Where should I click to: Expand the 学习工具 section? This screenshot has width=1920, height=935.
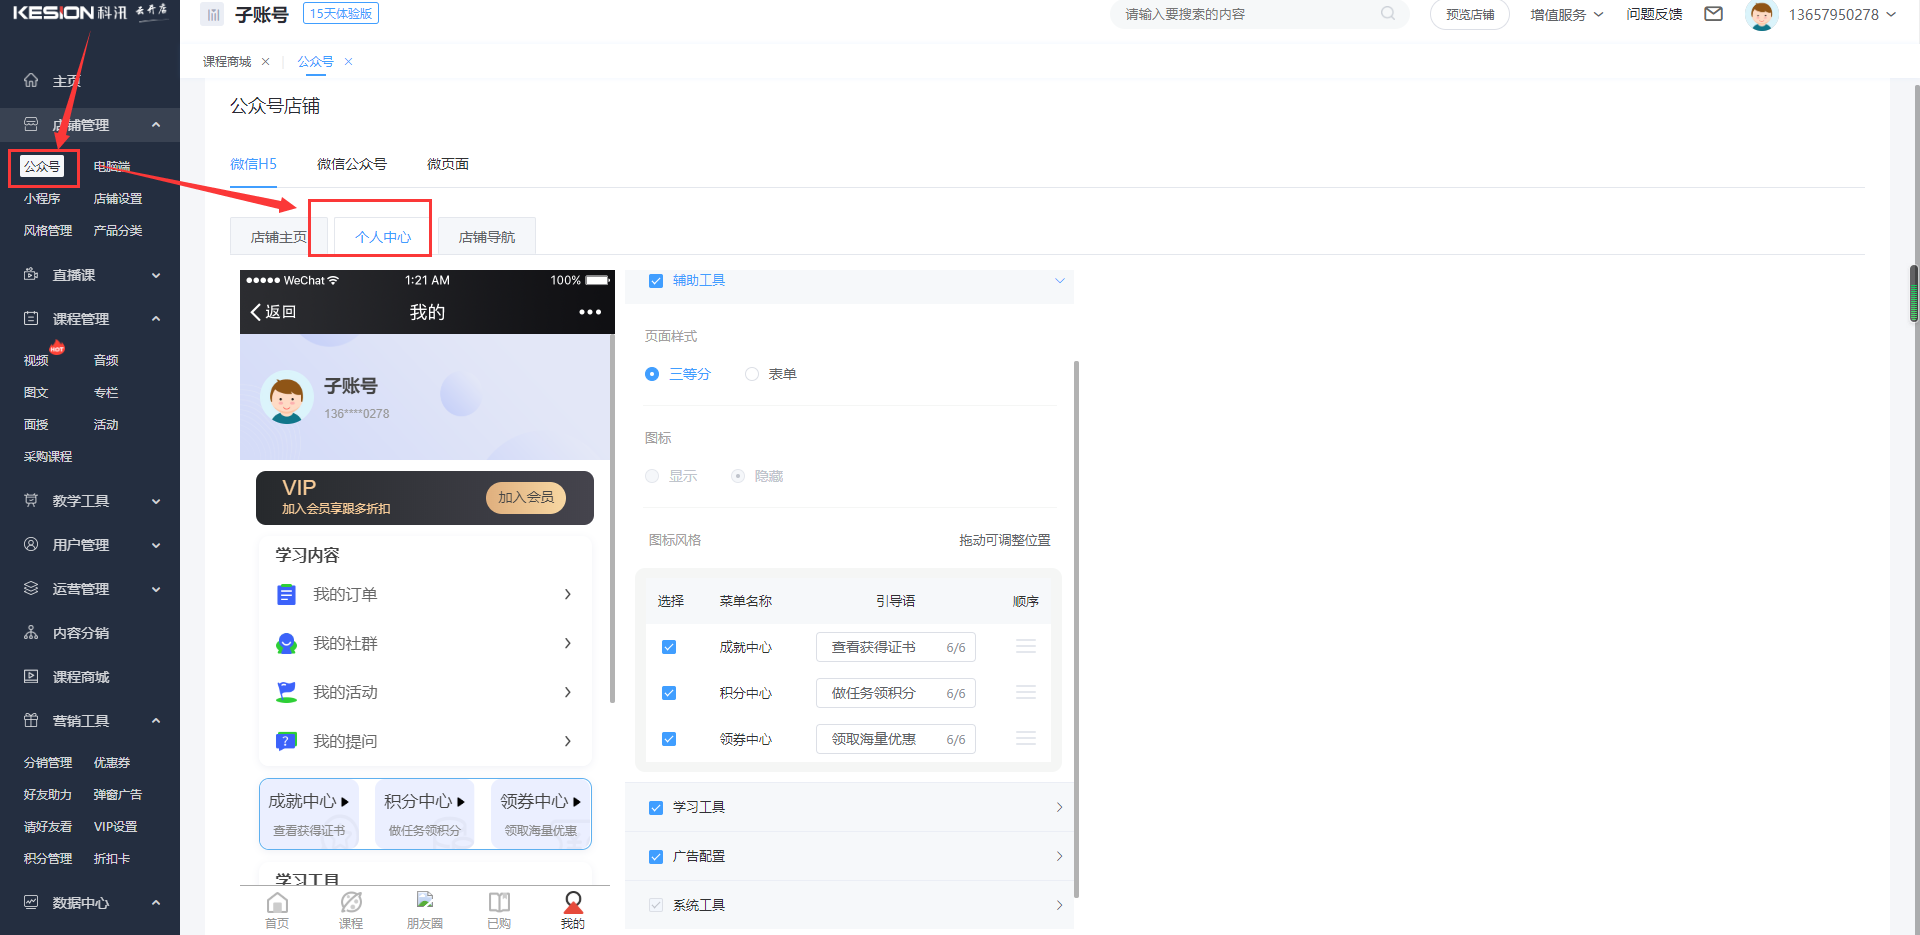coord(1058,807)
